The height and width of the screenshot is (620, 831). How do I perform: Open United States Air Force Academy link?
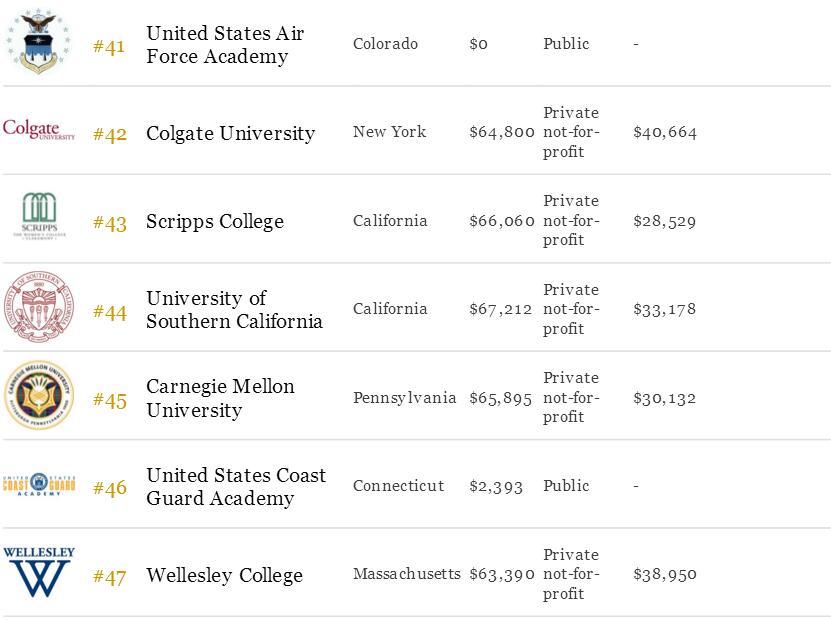[225, 45]
